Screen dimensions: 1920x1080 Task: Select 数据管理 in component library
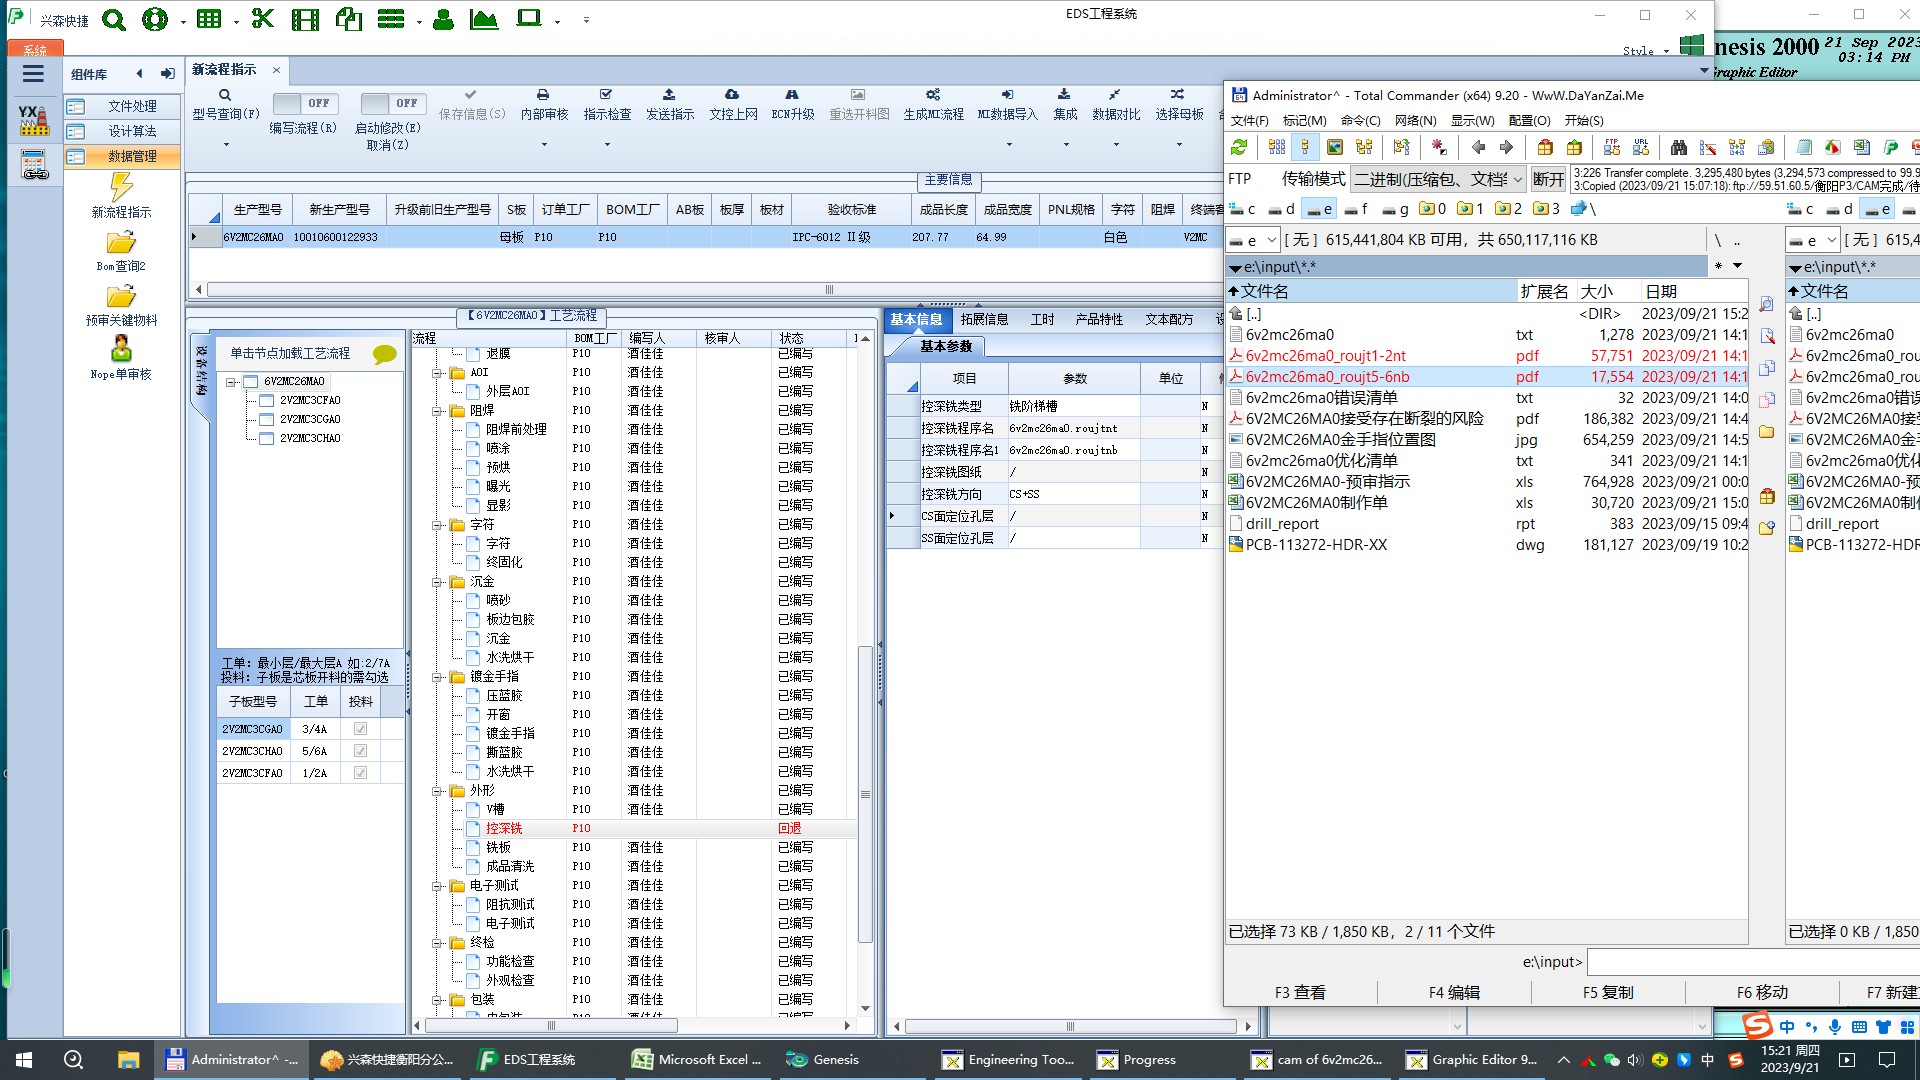(122, 156)
